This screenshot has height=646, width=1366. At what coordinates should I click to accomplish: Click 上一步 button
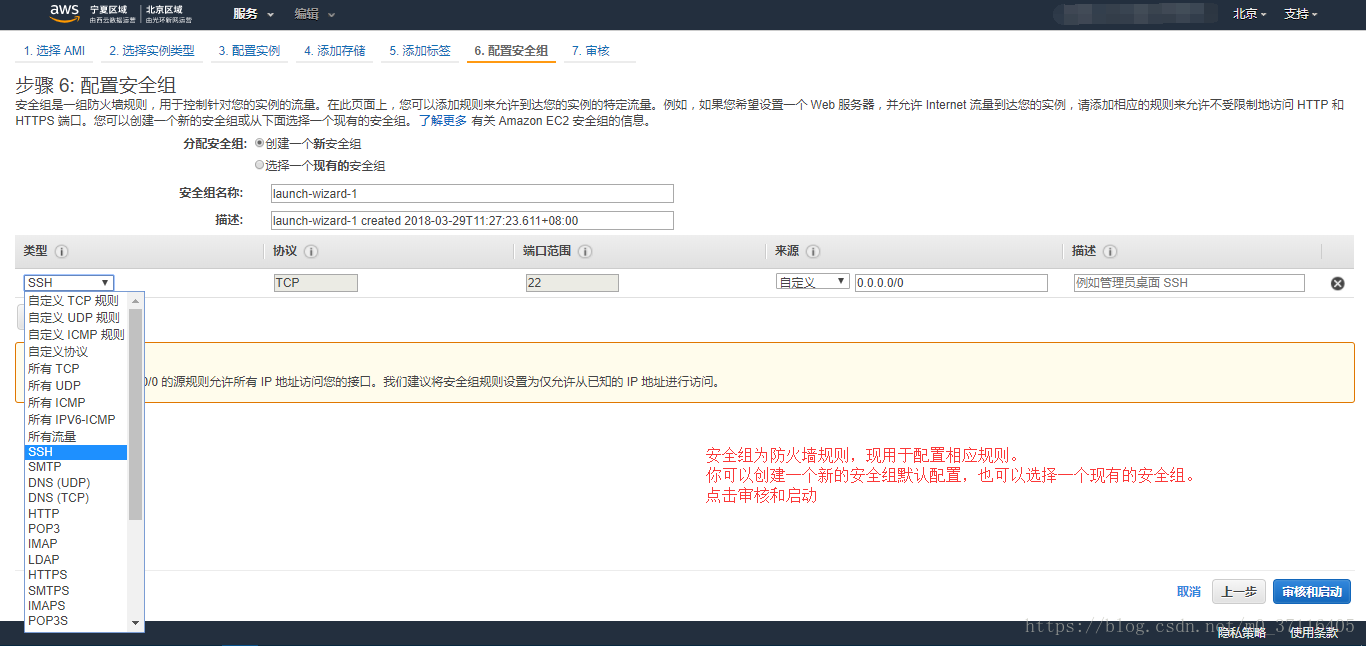[x=1239, y=592]
